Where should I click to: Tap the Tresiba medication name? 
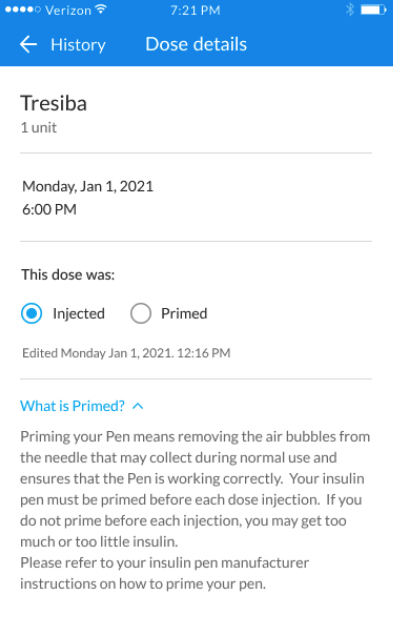[54, 103]
